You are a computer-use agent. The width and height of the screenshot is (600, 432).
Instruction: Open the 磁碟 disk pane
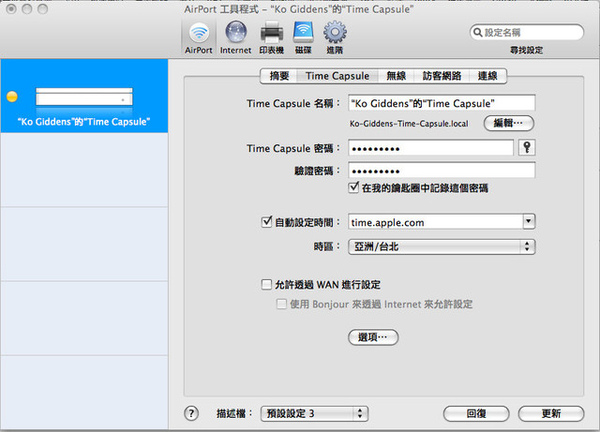303,37
